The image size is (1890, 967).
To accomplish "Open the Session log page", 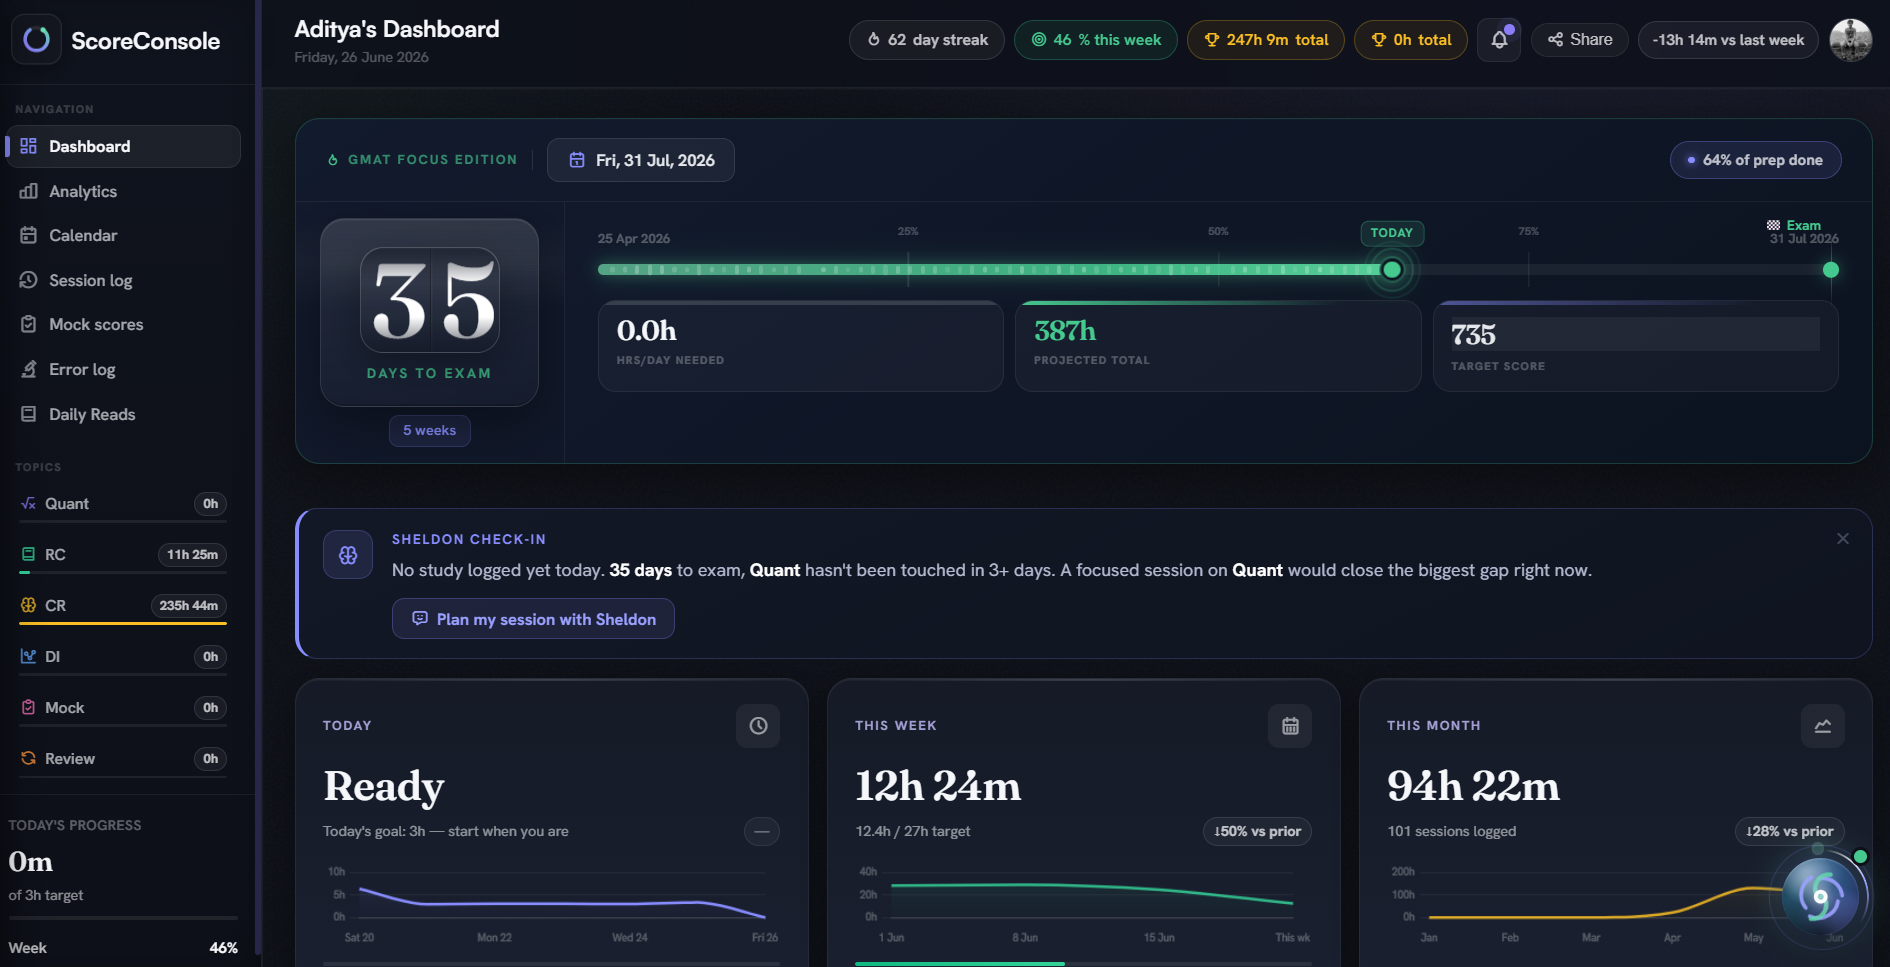I will coord(123,280).
